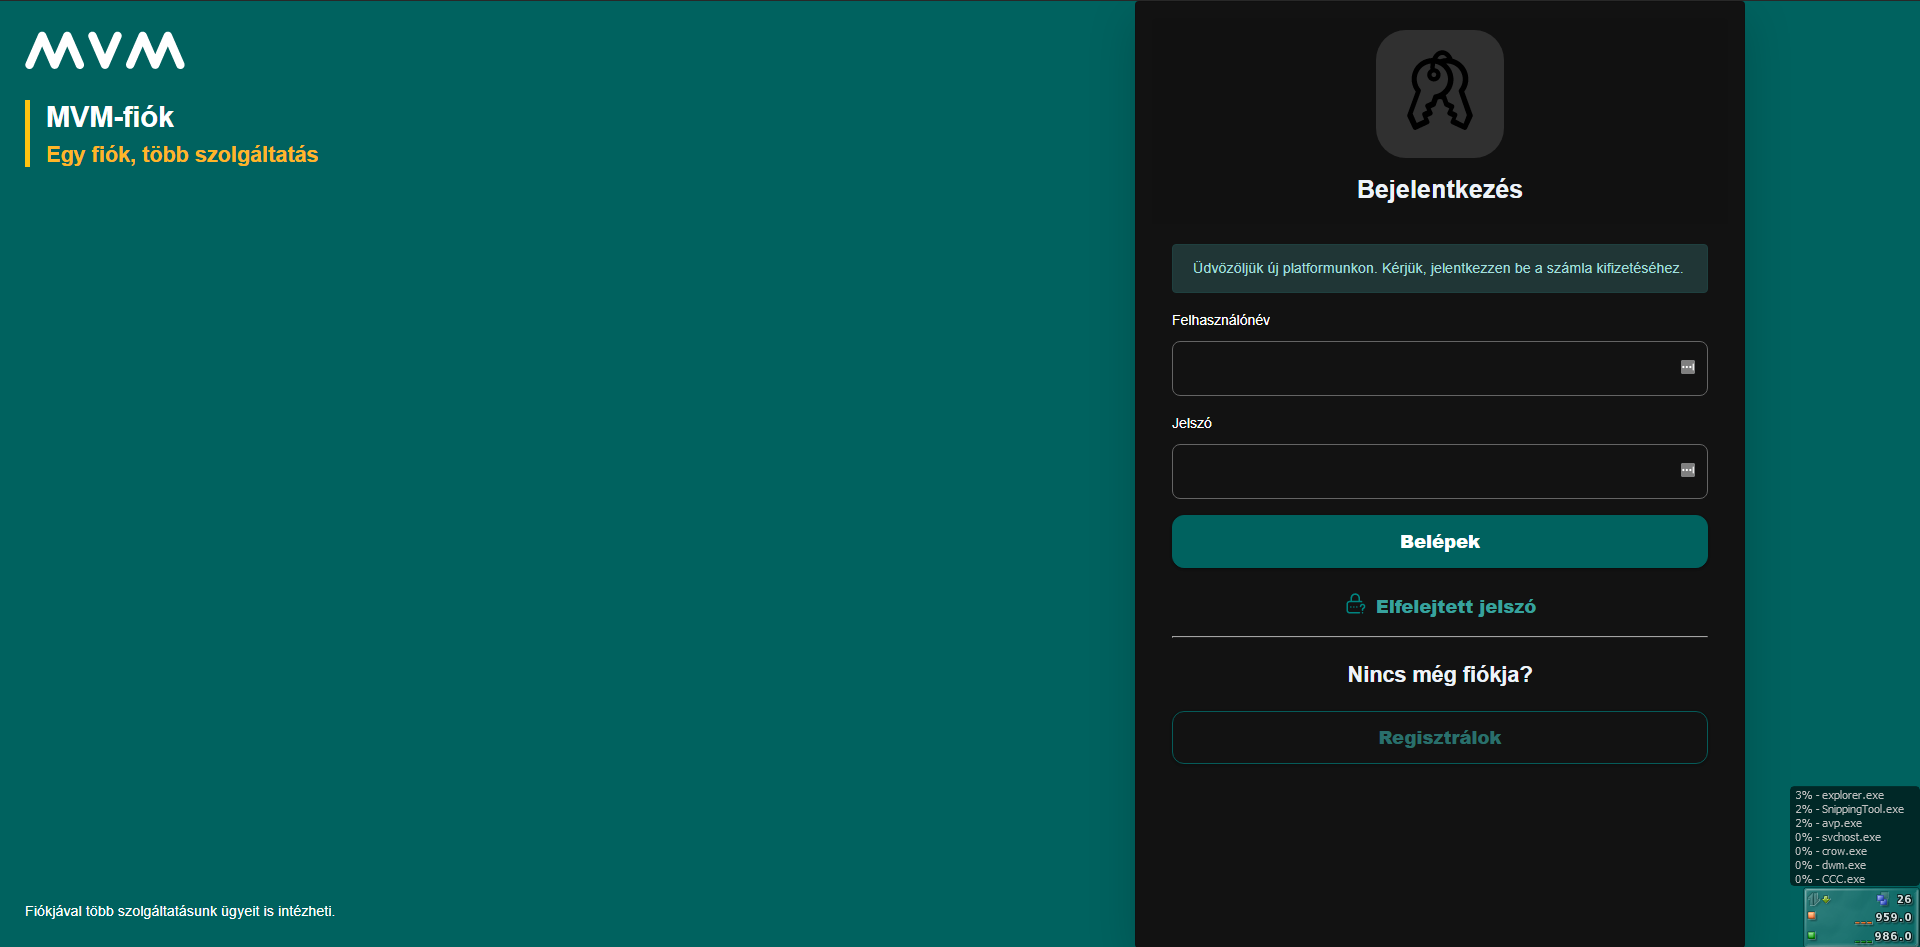The image size is (1920, 947).
Task: Click the keys icon above Bejelentkezés
Action: point(1440,93)
